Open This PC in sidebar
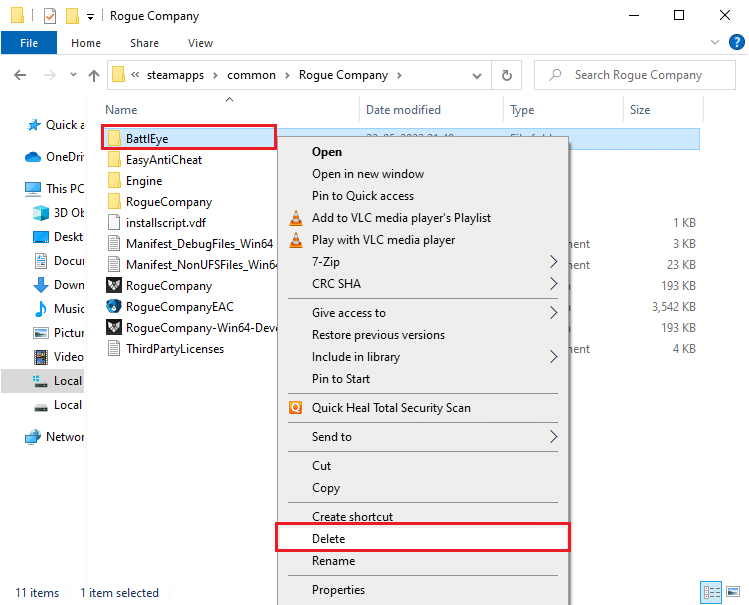The image size is (749, 605). 54,189
